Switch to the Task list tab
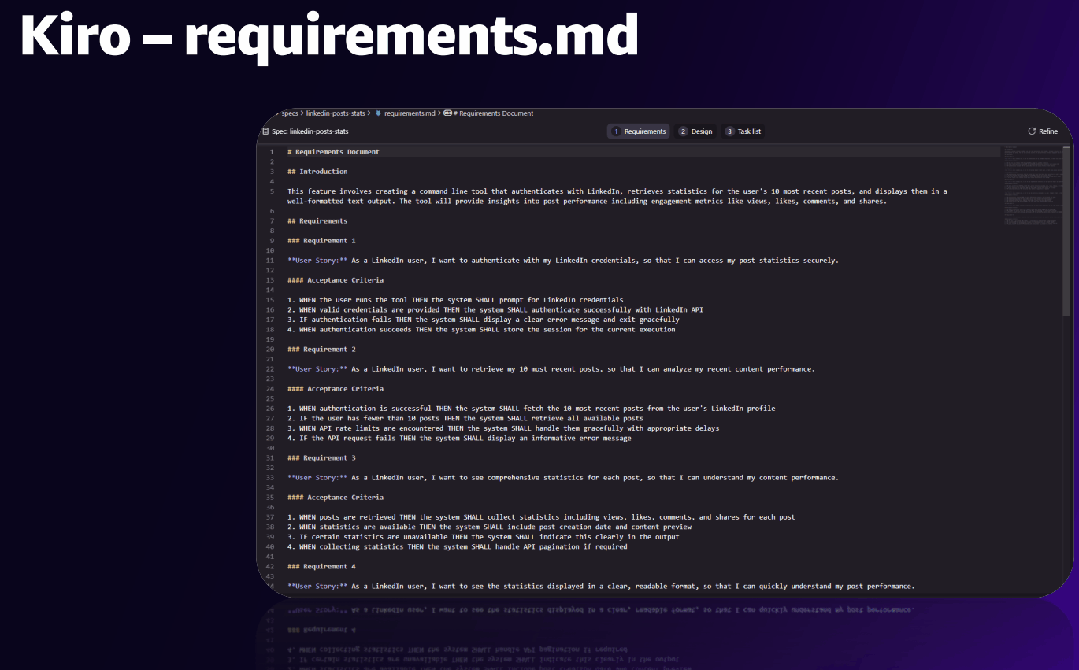This screenshot has height=670, width=1079. point(749,132)
